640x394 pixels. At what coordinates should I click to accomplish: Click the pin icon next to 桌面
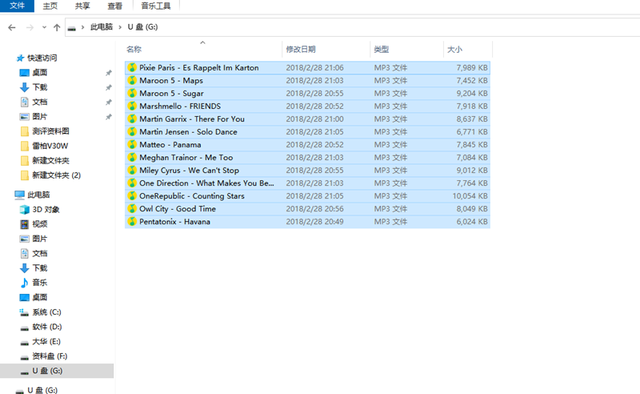(109, 73)
